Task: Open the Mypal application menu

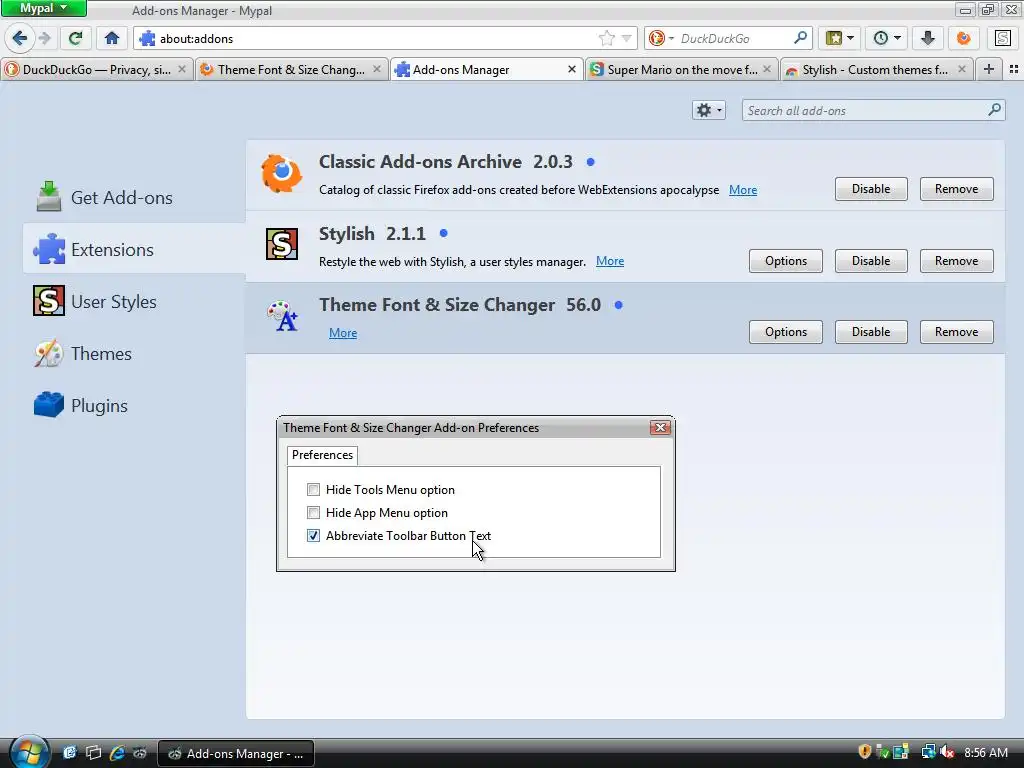Action: point(44,8)
